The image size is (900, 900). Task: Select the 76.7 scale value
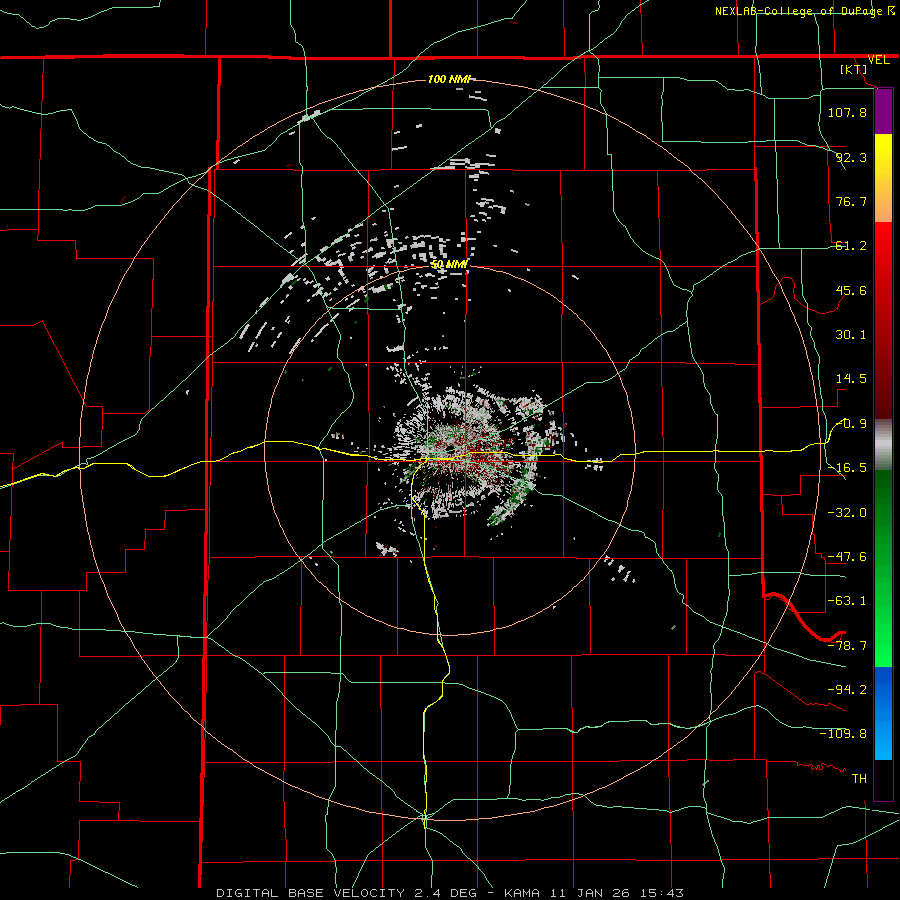tap(851, 201)
